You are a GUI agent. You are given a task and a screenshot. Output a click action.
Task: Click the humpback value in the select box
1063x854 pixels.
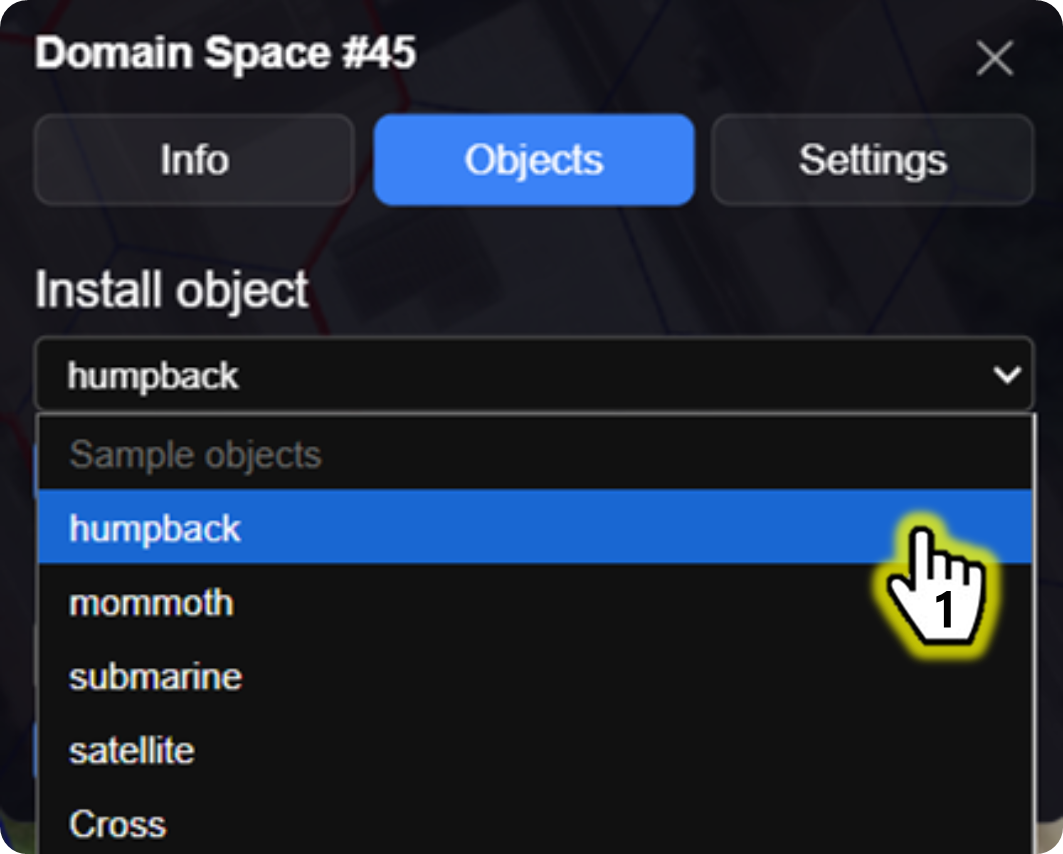point(153,376)
